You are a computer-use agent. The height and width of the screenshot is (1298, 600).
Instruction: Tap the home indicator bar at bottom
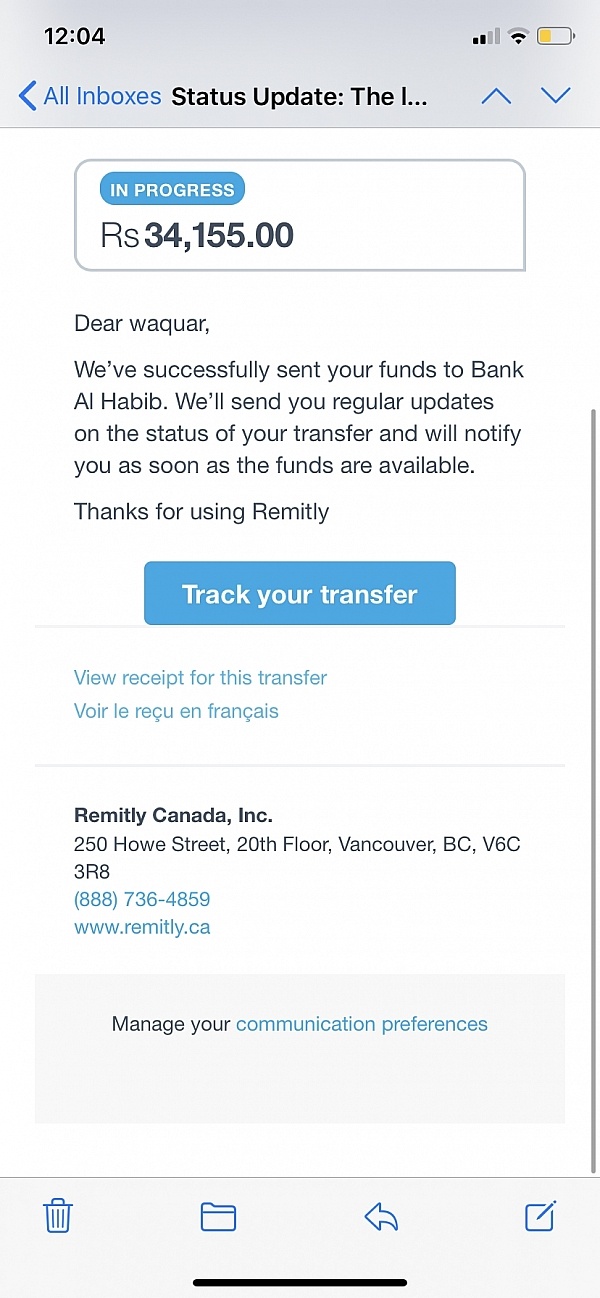pyautogui.click(x=300, y=1283)
